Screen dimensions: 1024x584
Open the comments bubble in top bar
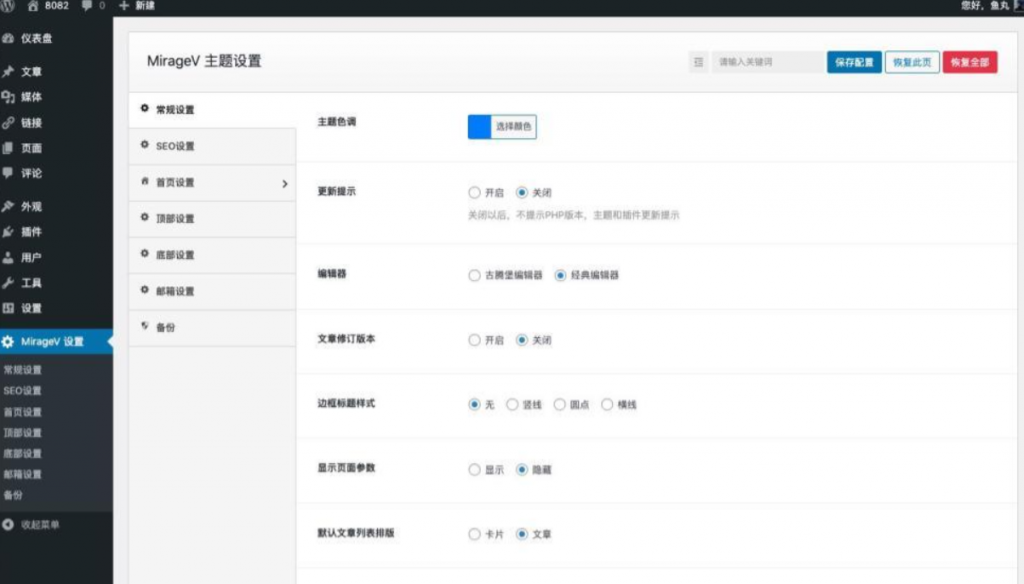[91, 7]
